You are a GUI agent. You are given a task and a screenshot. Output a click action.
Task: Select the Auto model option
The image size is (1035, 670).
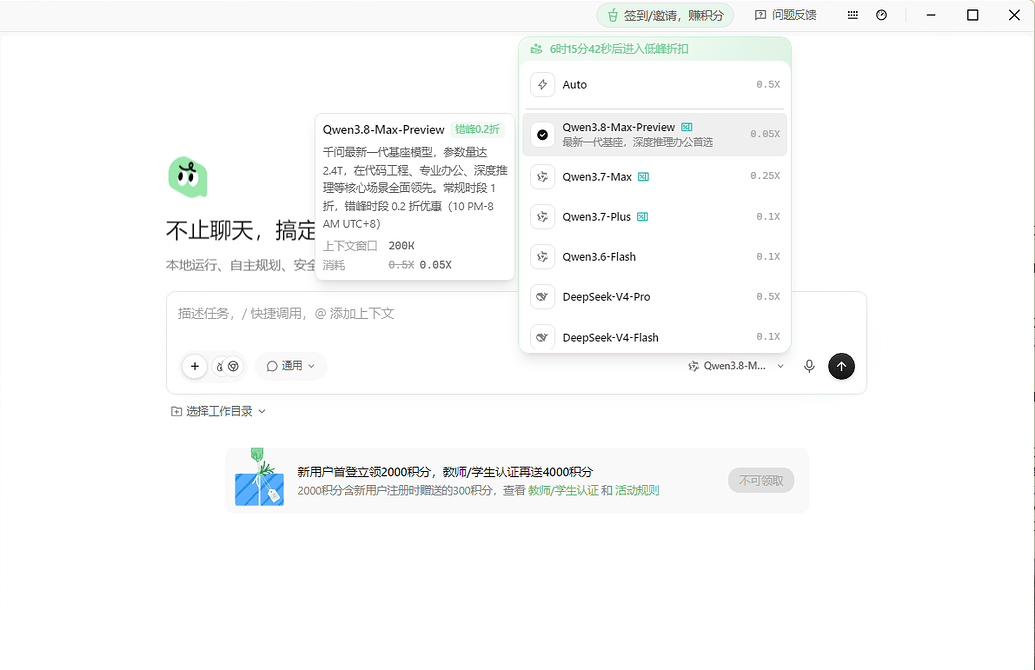click(655, 84)
